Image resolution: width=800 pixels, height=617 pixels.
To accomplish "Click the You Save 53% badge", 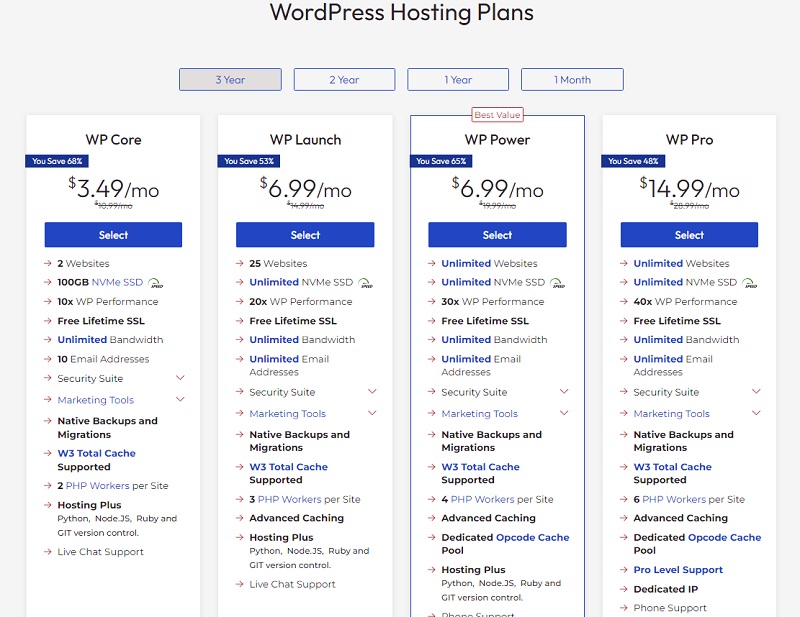I will coord(248,161).
